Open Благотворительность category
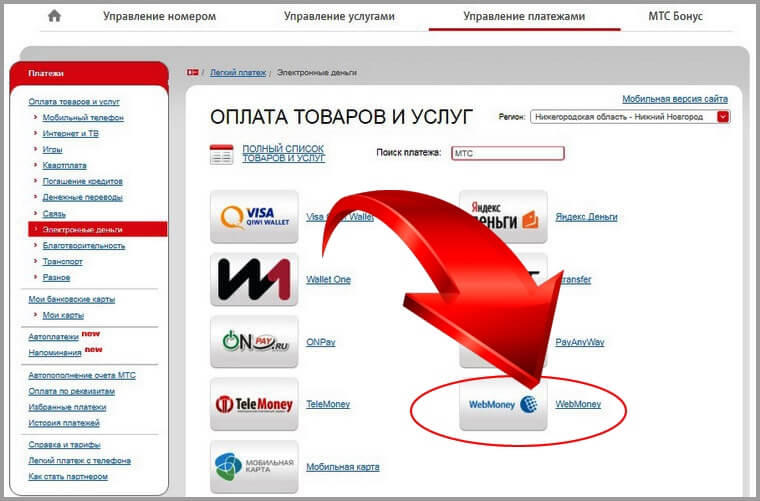The height and width of the screenshot is (501, 760). pyautogui.click(x=84, y=246)
